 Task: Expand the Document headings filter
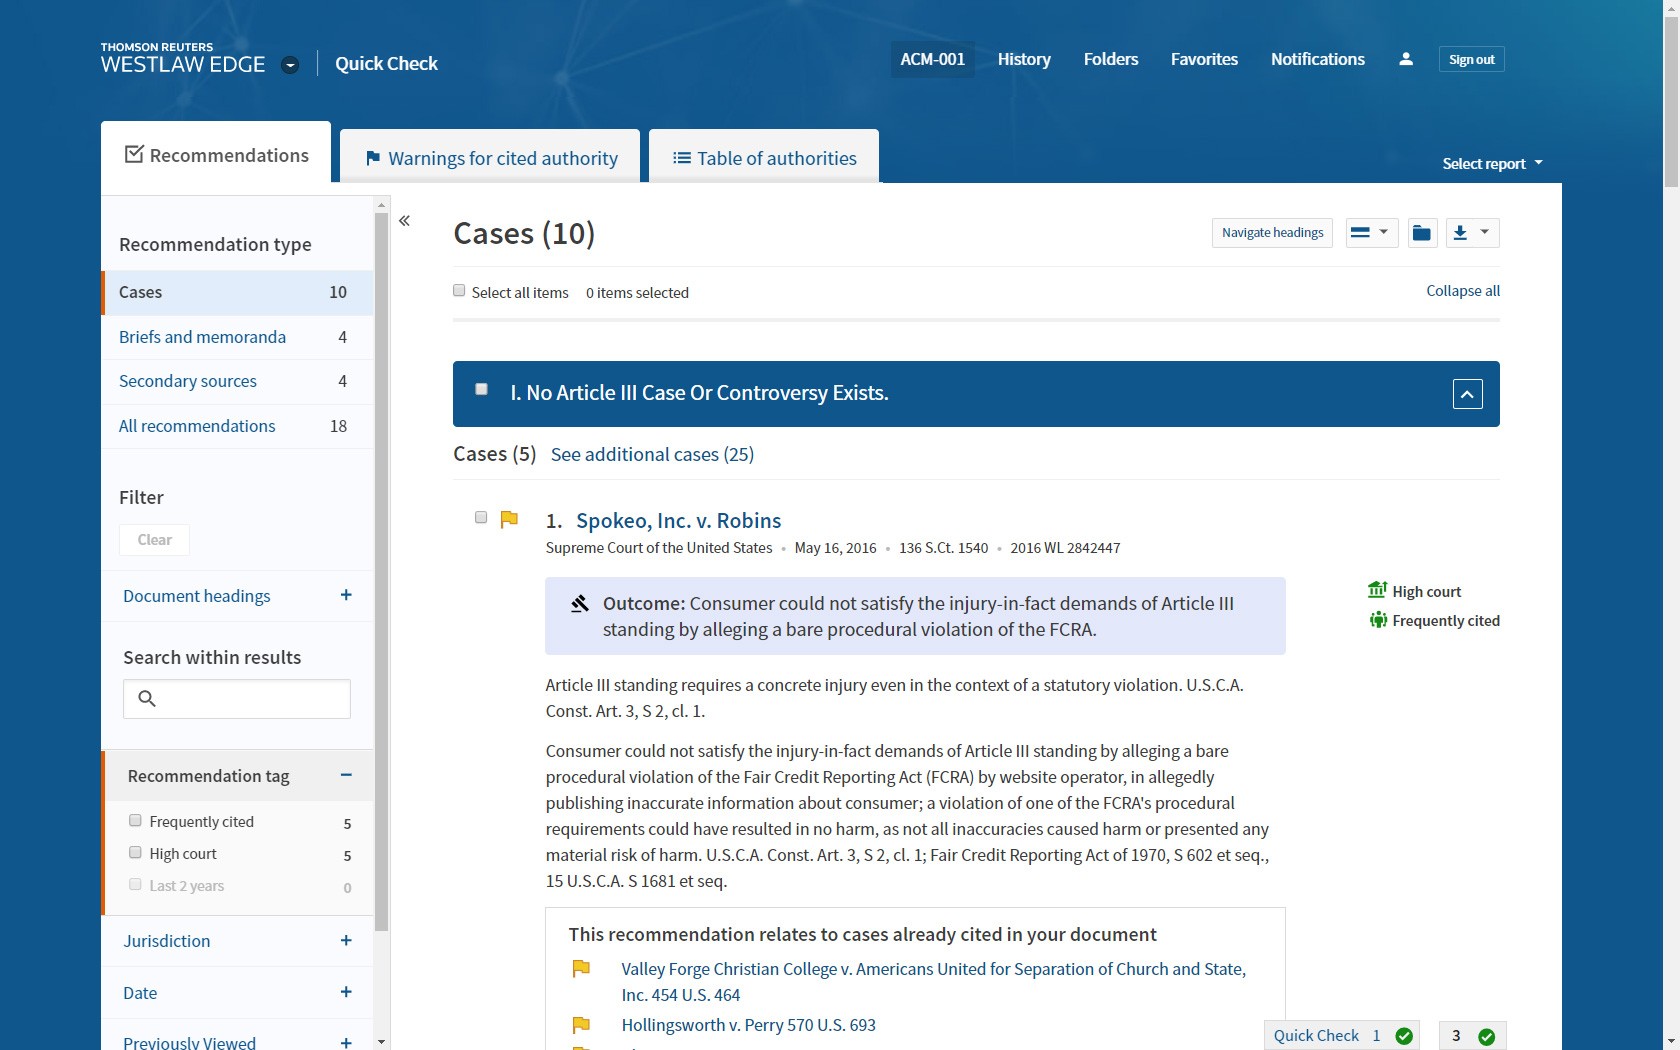pyautogui.click(x=346, y=596)
